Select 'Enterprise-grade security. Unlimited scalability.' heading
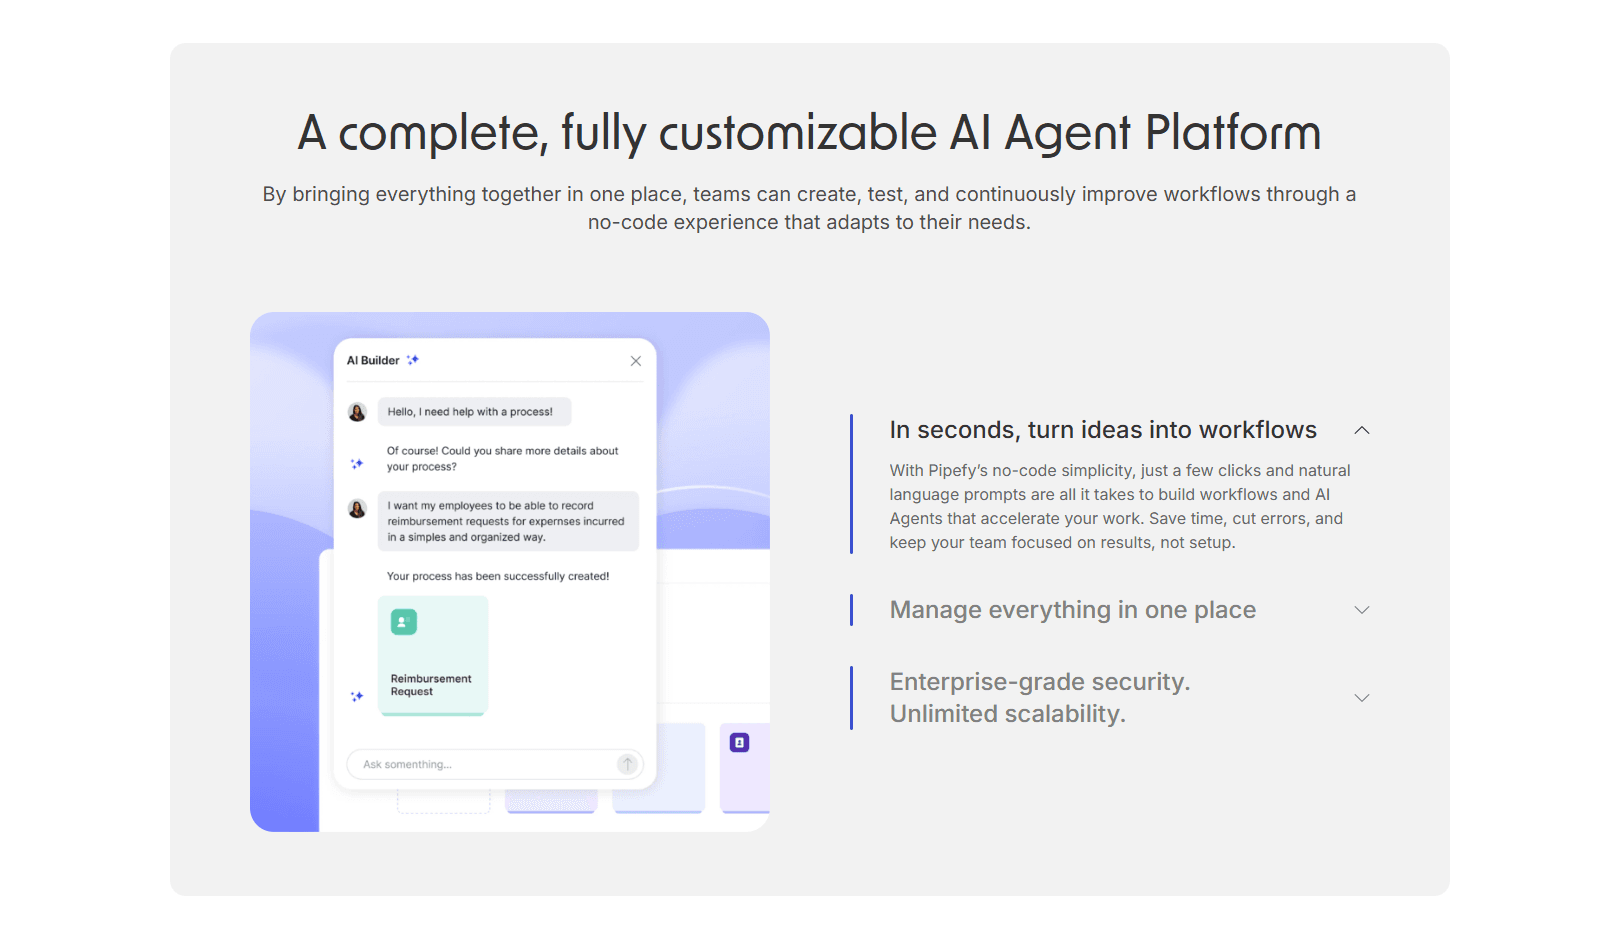The width and height of the screenshot is (1620, 951). pos(1040,698)
